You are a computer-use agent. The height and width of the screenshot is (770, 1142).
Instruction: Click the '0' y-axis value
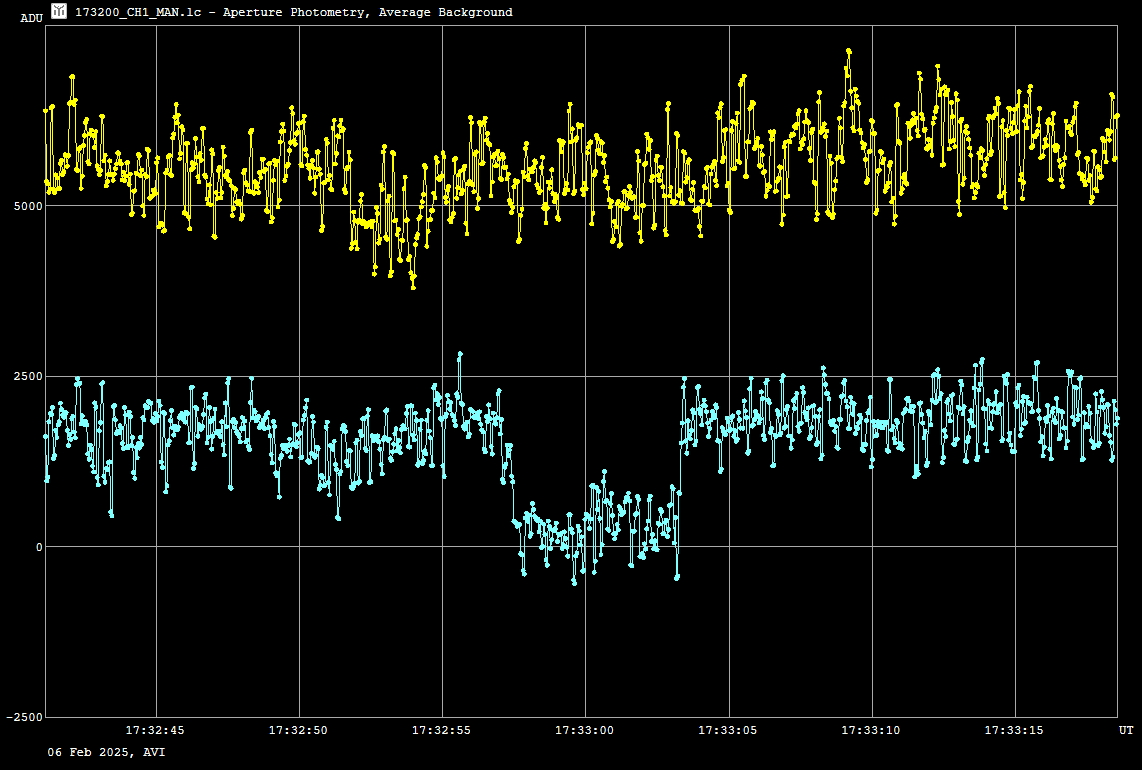click(x=39, y=547)
